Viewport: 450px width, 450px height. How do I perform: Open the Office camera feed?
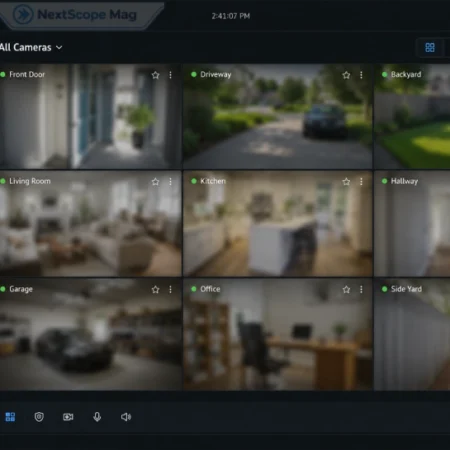pos(277,334)
